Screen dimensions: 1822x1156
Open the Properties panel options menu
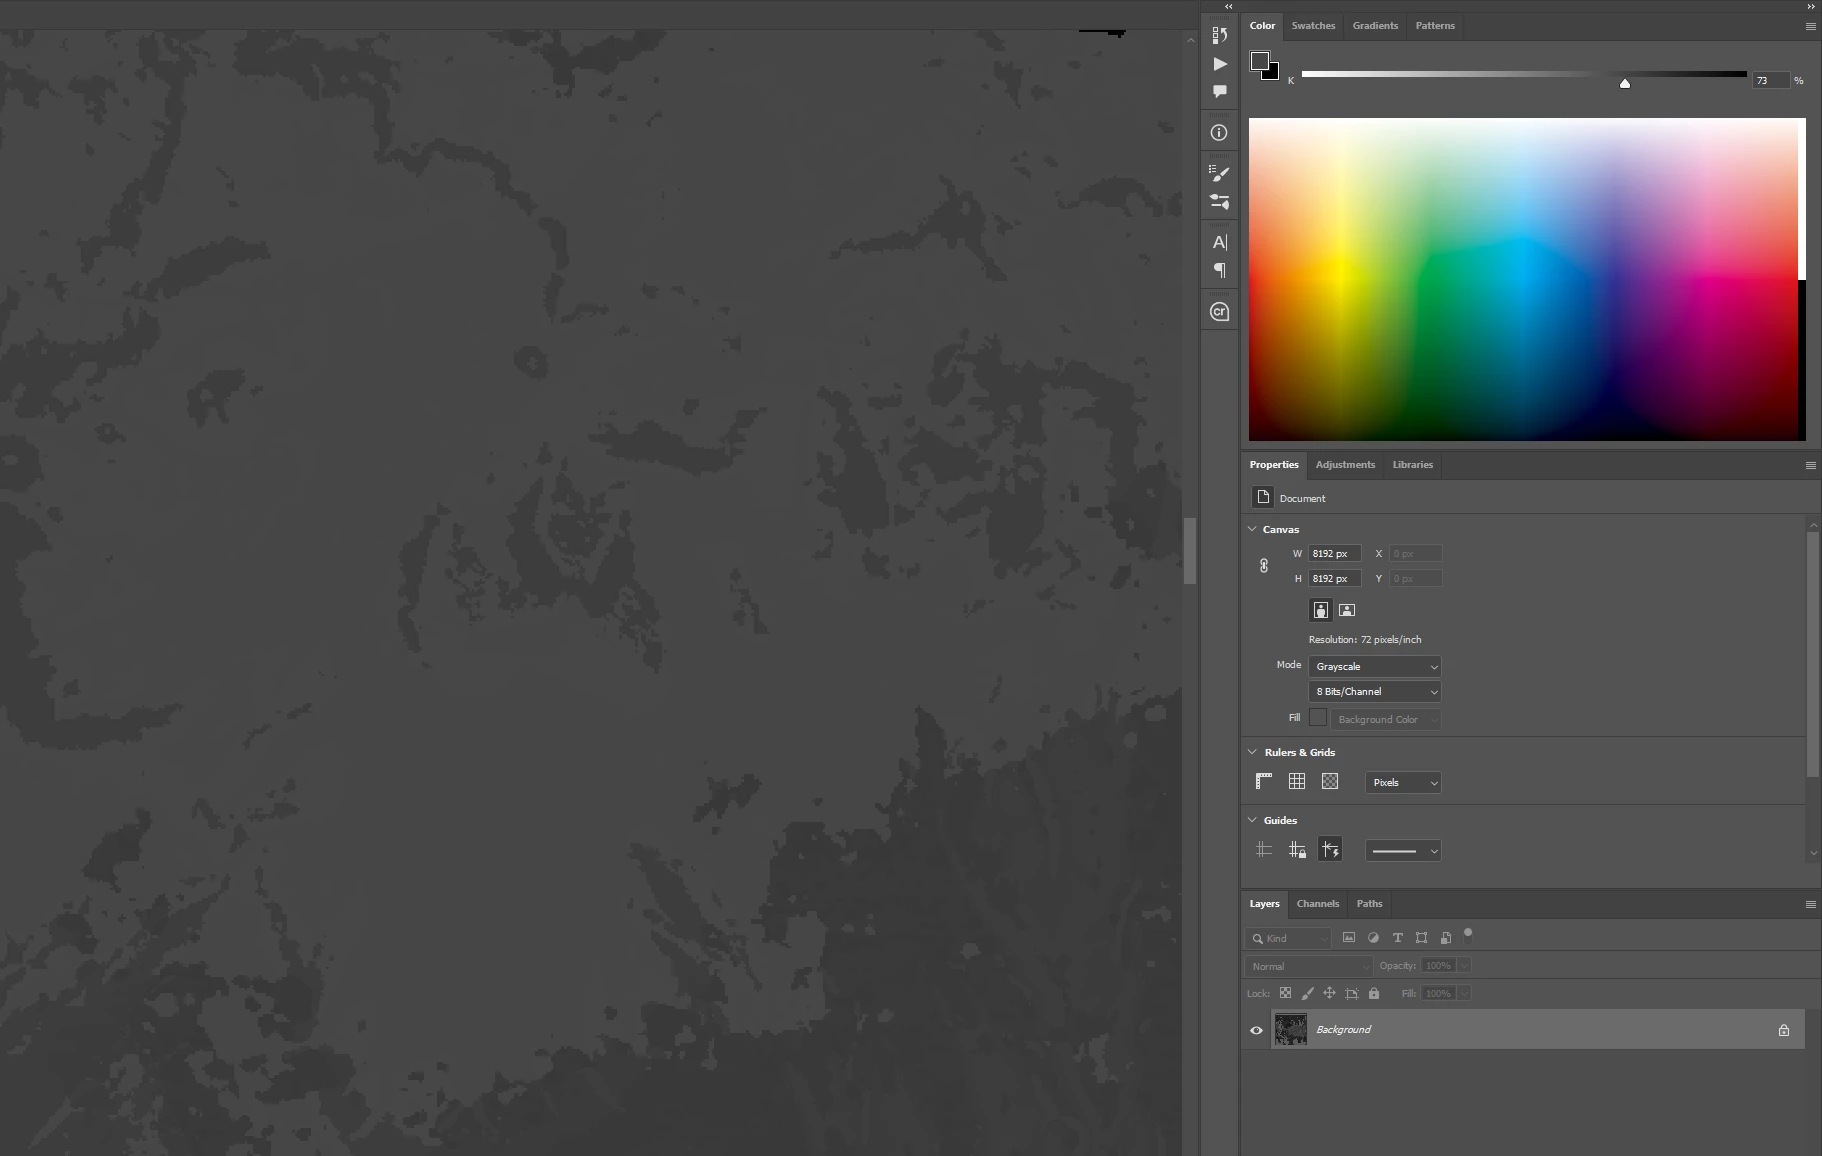tap(1810, 465)
